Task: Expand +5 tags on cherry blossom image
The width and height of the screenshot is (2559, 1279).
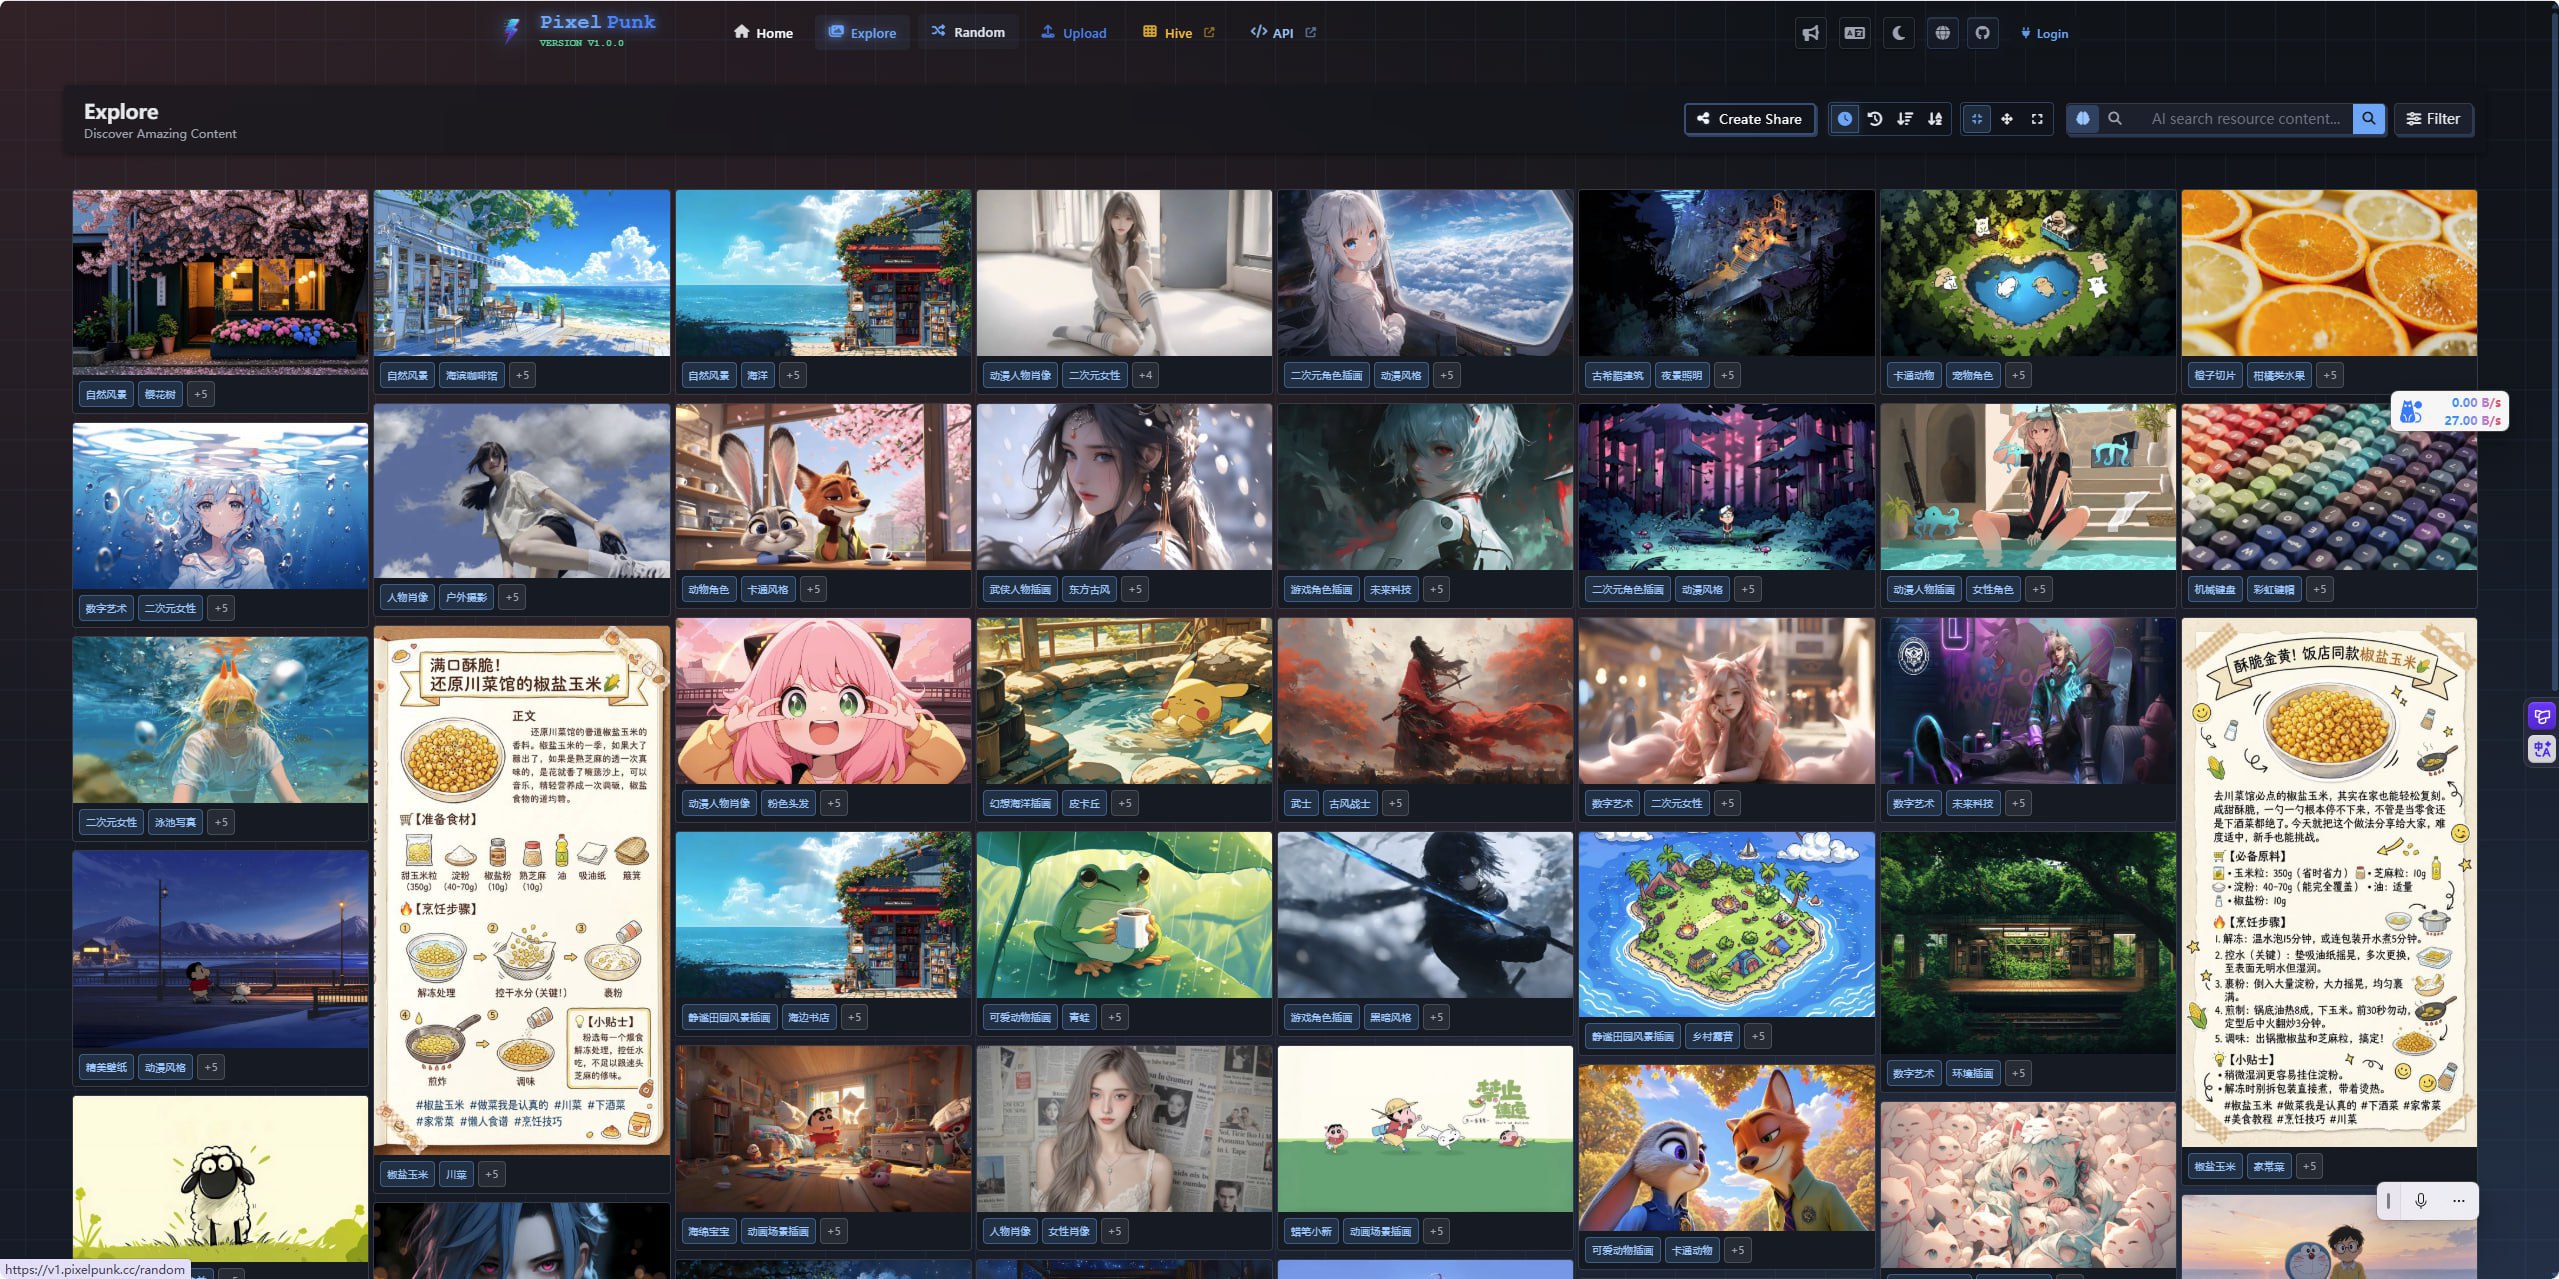Action: tap(201, 394)
